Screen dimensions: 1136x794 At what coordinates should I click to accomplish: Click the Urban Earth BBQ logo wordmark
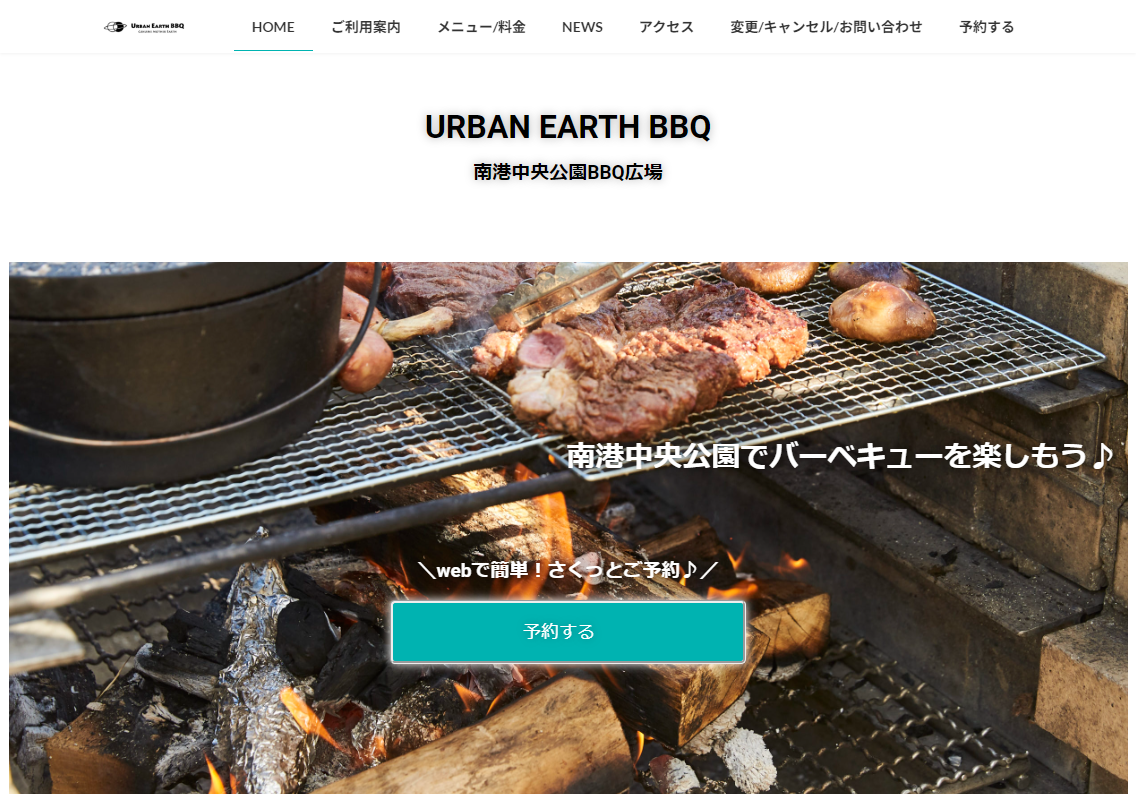(157, 28)
